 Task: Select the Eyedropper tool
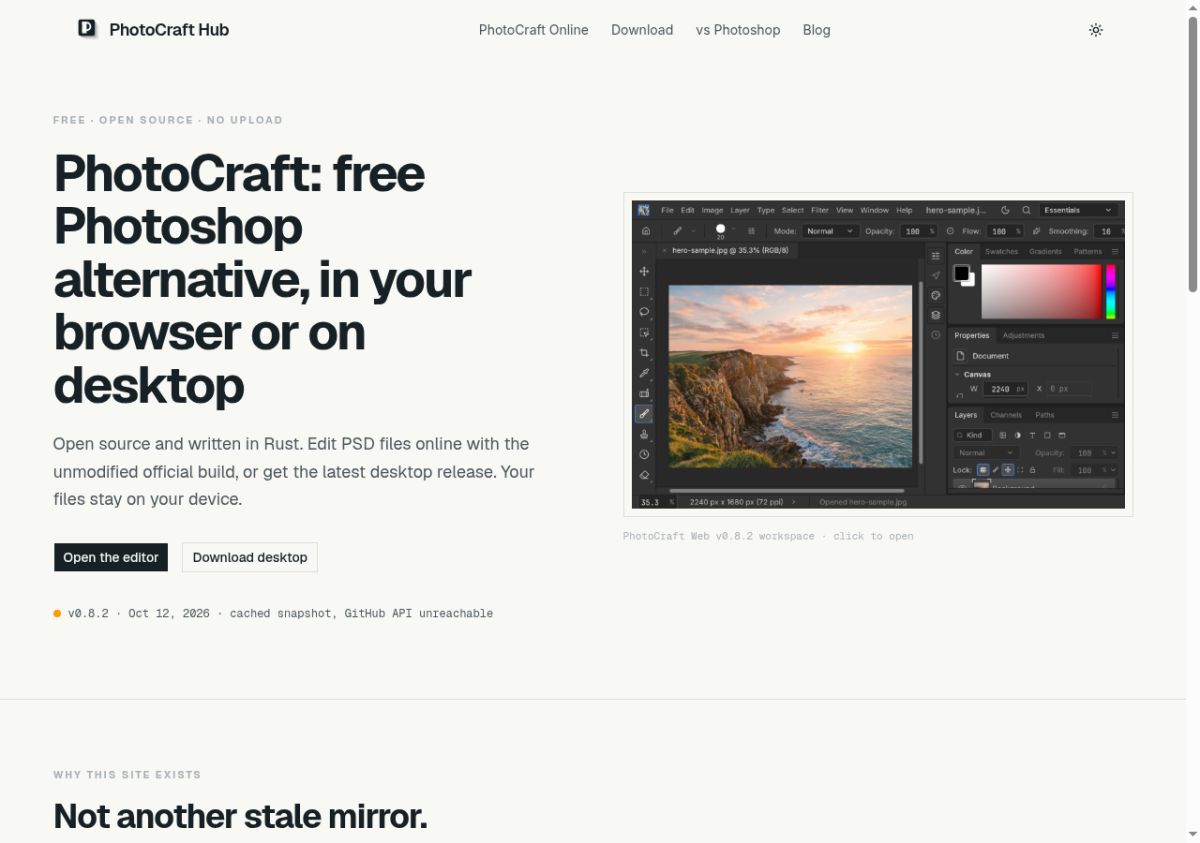pos(644,373)
